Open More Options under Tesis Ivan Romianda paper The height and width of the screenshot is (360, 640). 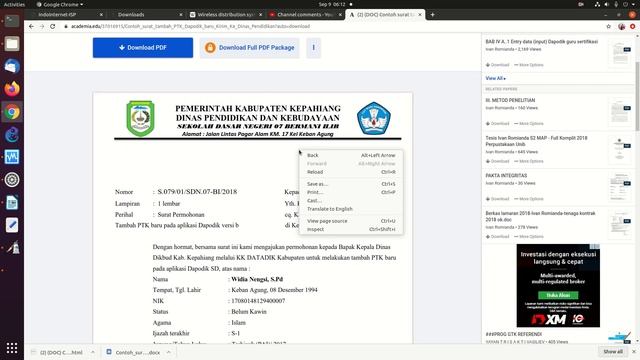point(529,161)
